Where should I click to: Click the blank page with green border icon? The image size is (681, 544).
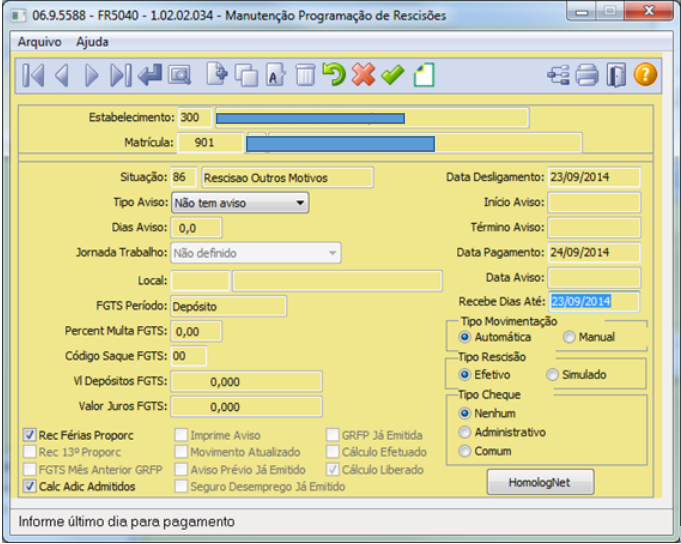click(424, 75)
